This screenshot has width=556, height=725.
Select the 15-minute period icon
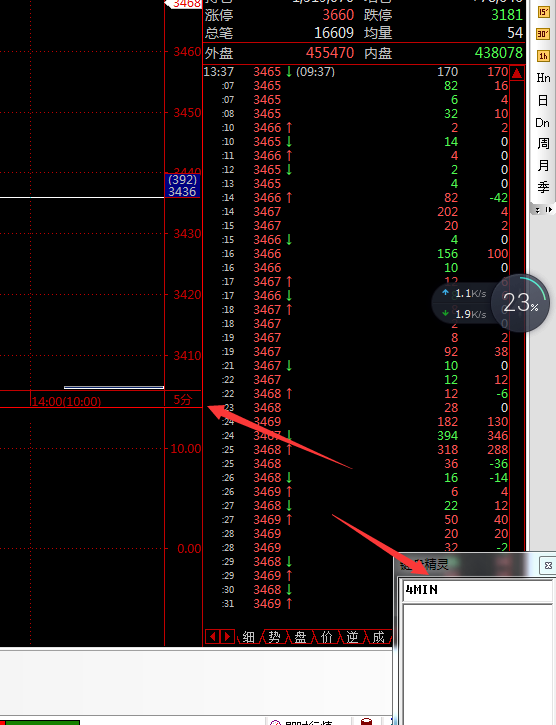(x=543, y=12)
